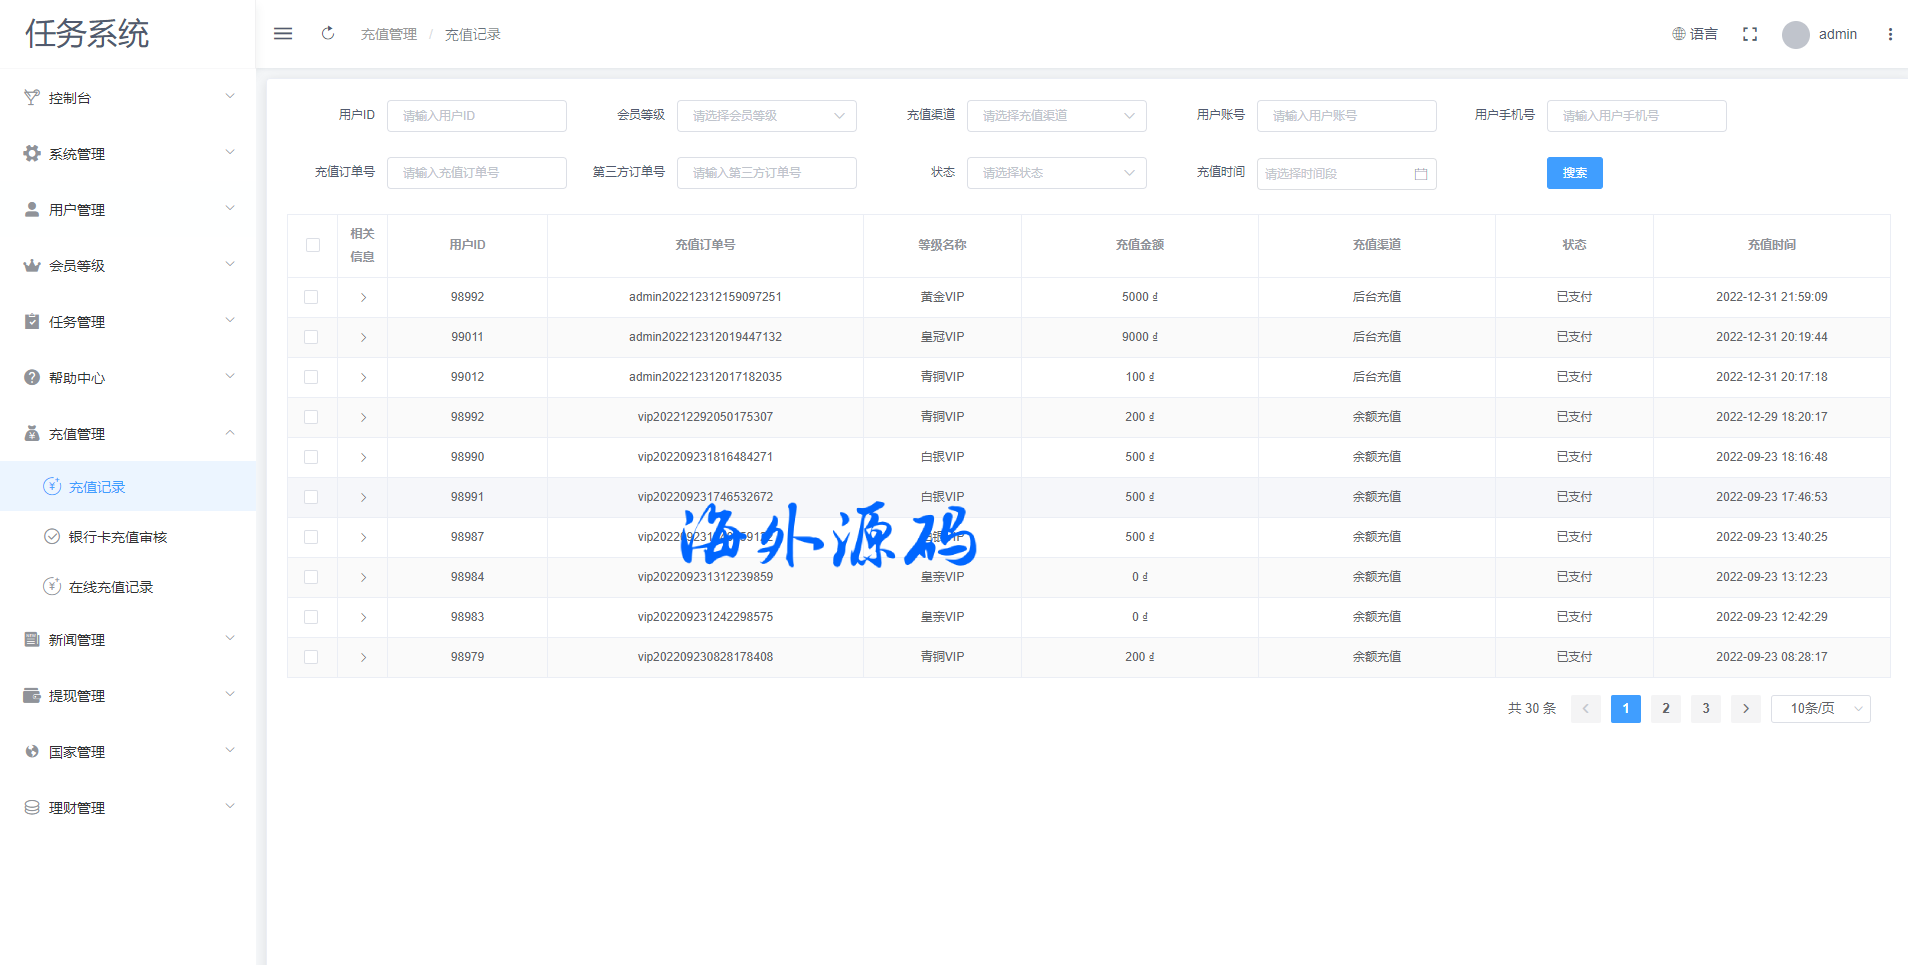Open 银行卡充值审核 menu item

point(117,537)
